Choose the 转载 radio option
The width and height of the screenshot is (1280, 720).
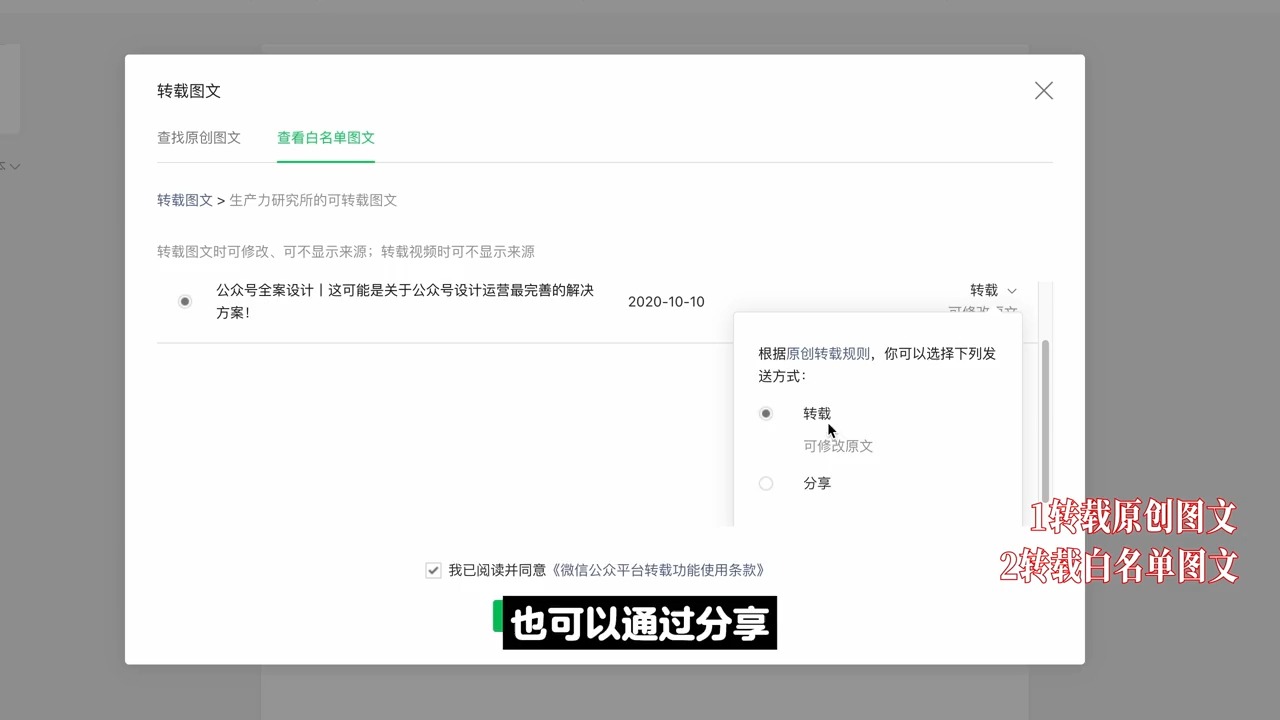pos(766,413)
